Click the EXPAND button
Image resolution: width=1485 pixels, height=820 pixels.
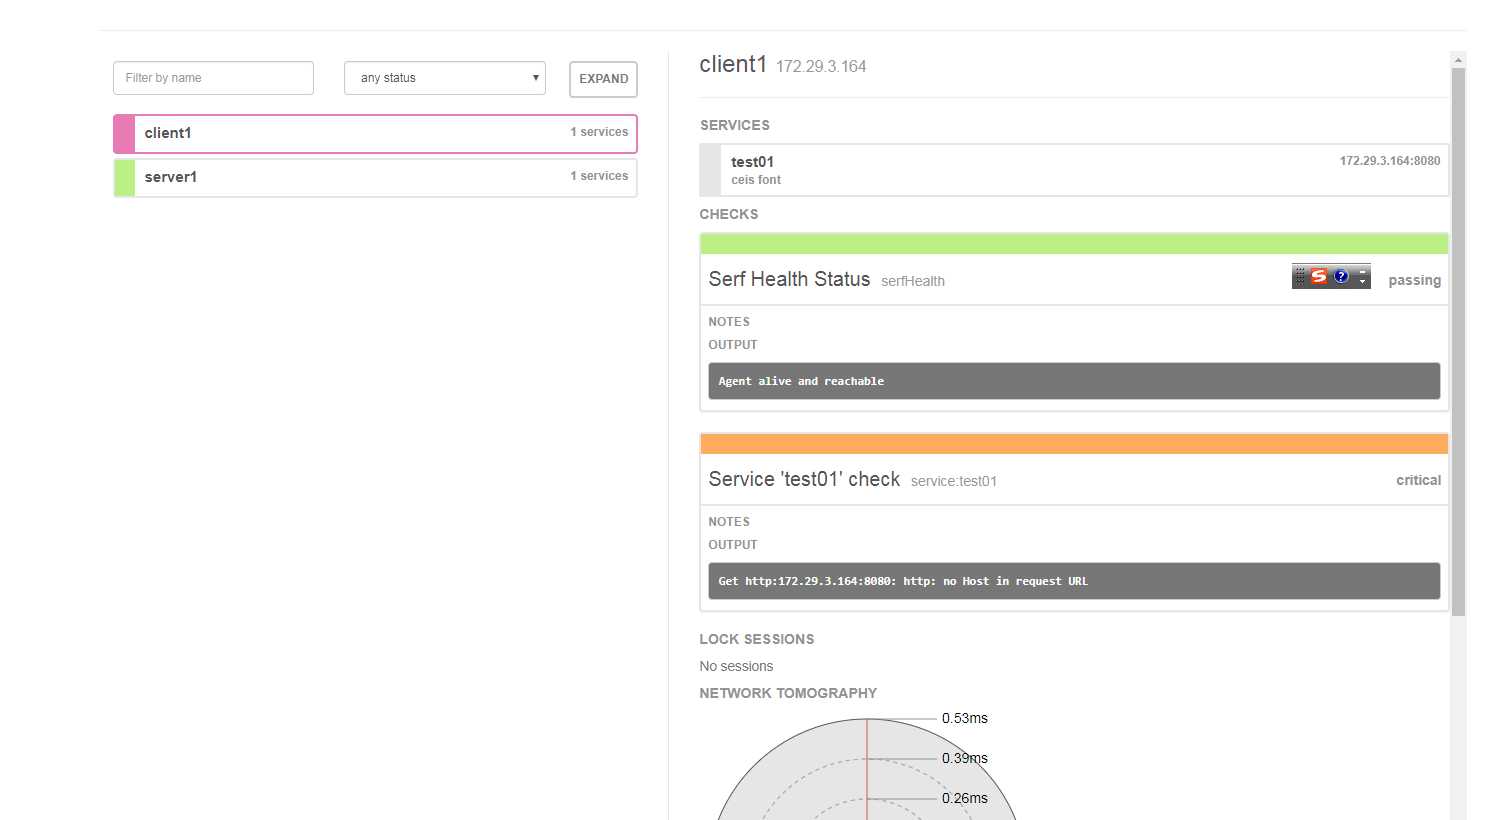603,79
